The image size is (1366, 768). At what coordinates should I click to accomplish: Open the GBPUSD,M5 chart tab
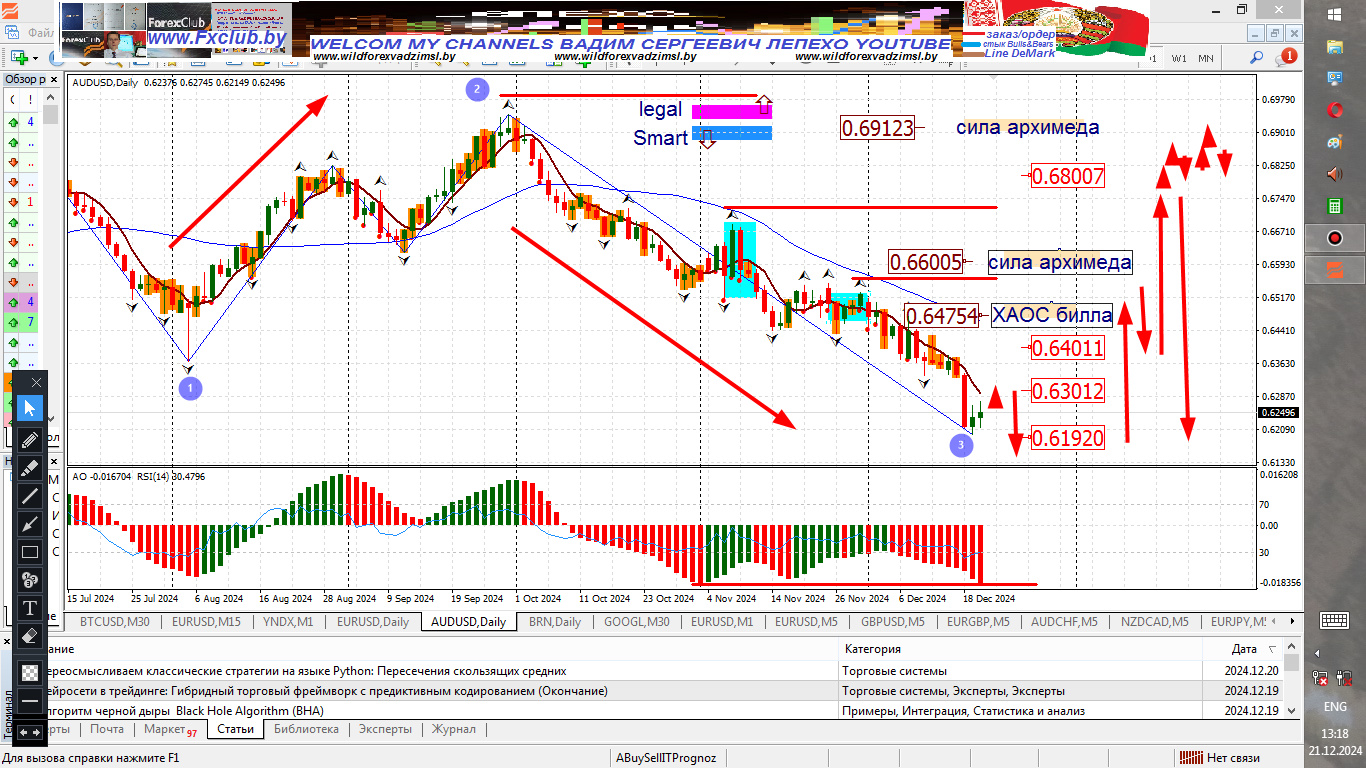[892, 622]
